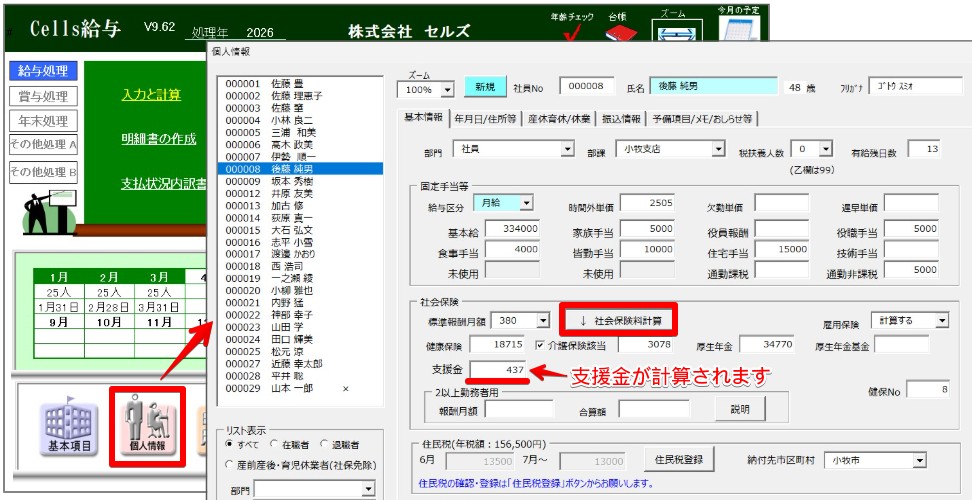This screenshot has height=500, width=972.
Task: Click the 10月 header in calendar table
Action: pyautogui.click(x=108, y=322)
